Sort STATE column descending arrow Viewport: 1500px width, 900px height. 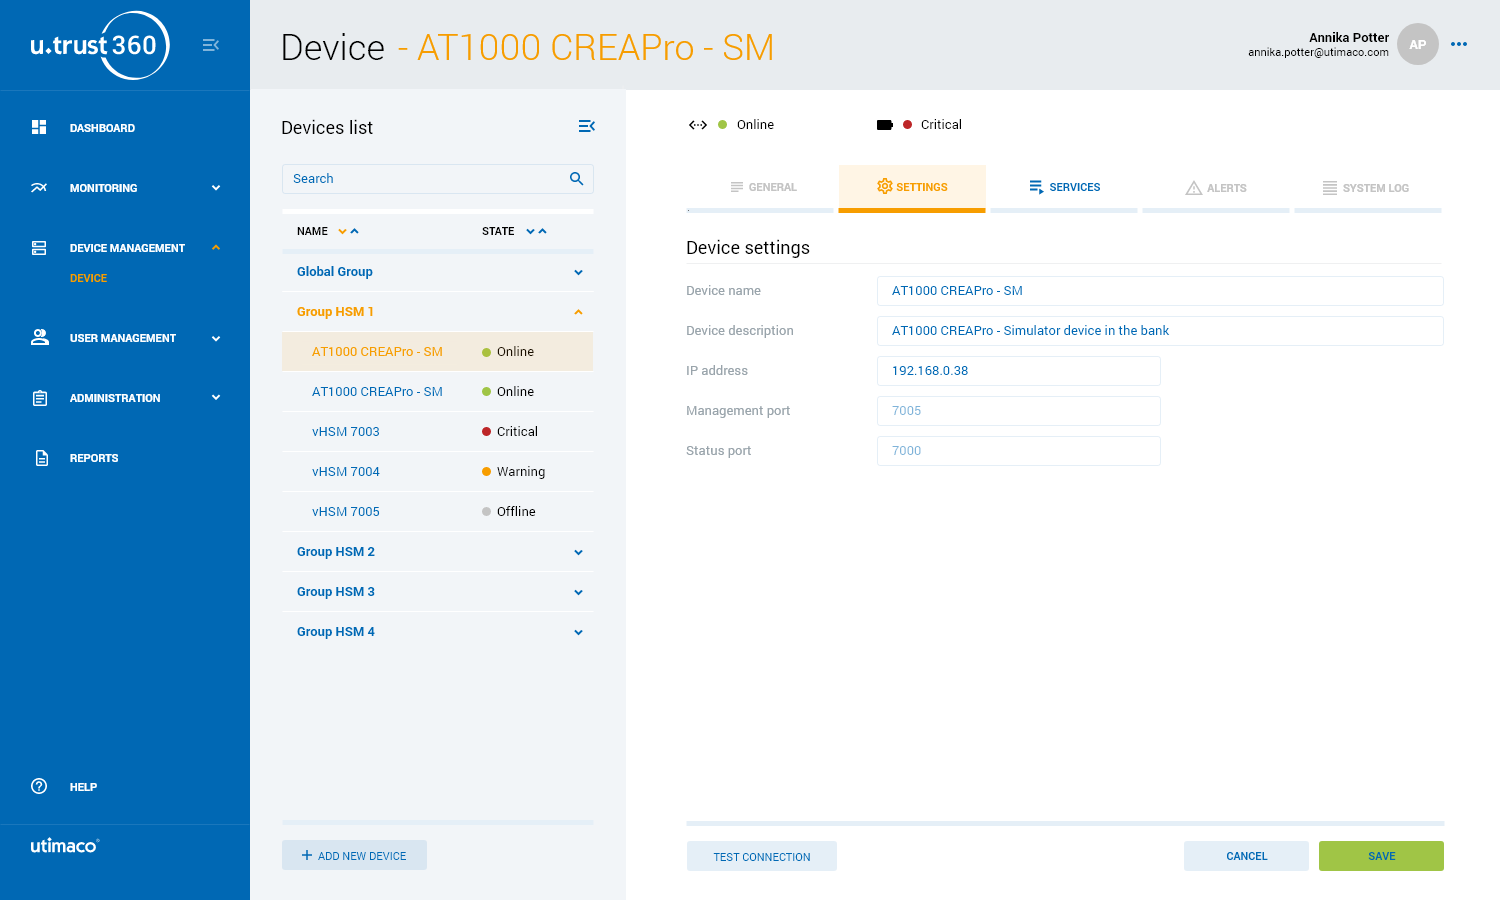530,231
